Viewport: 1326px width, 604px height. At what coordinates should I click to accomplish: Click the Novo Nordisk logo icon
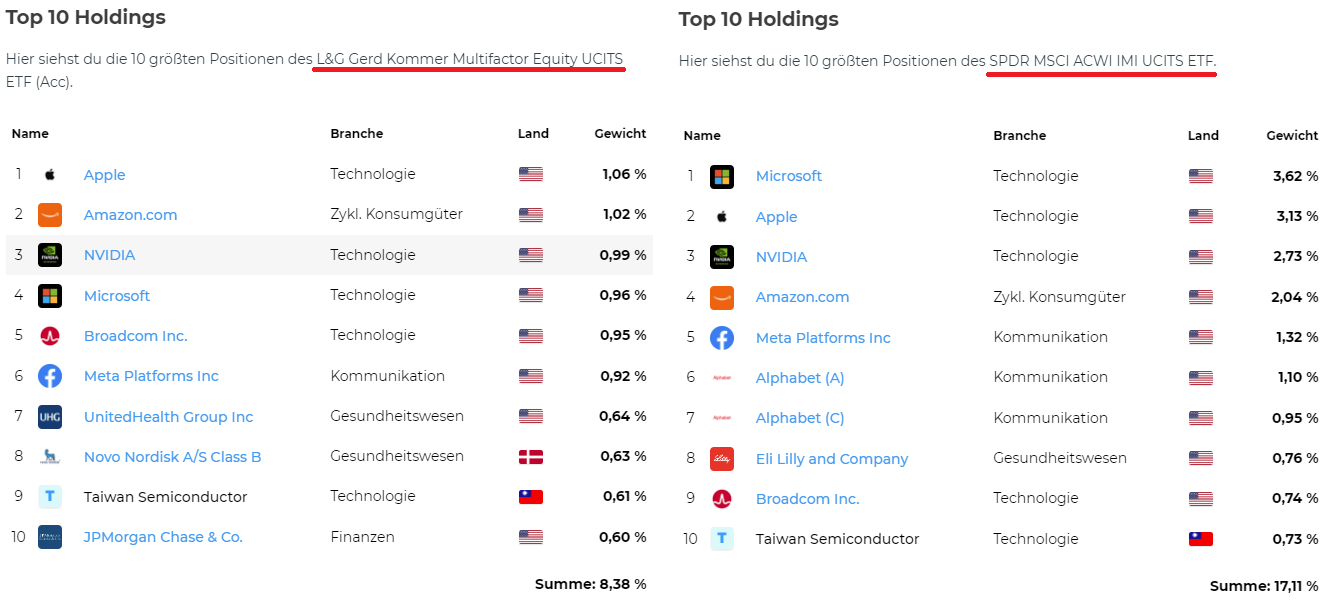pyautogui.click(x=50, y=457)
